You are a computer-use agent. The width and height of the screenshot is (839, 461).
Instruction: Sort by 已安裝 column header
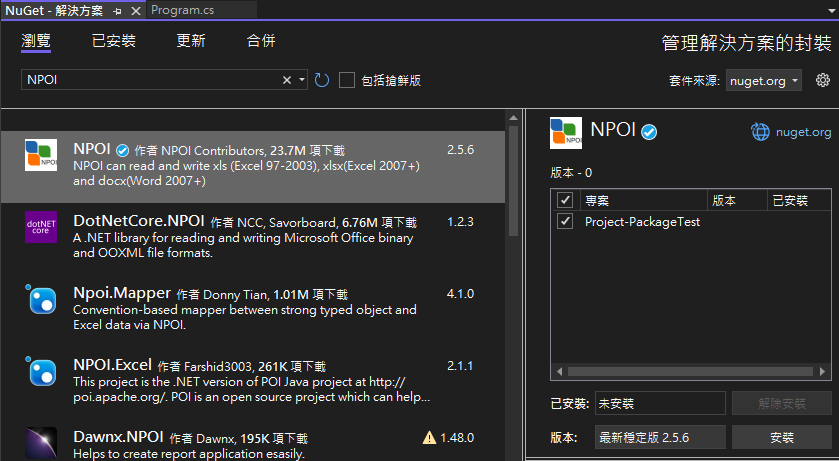pyautogui.click(x=799, y=200)
